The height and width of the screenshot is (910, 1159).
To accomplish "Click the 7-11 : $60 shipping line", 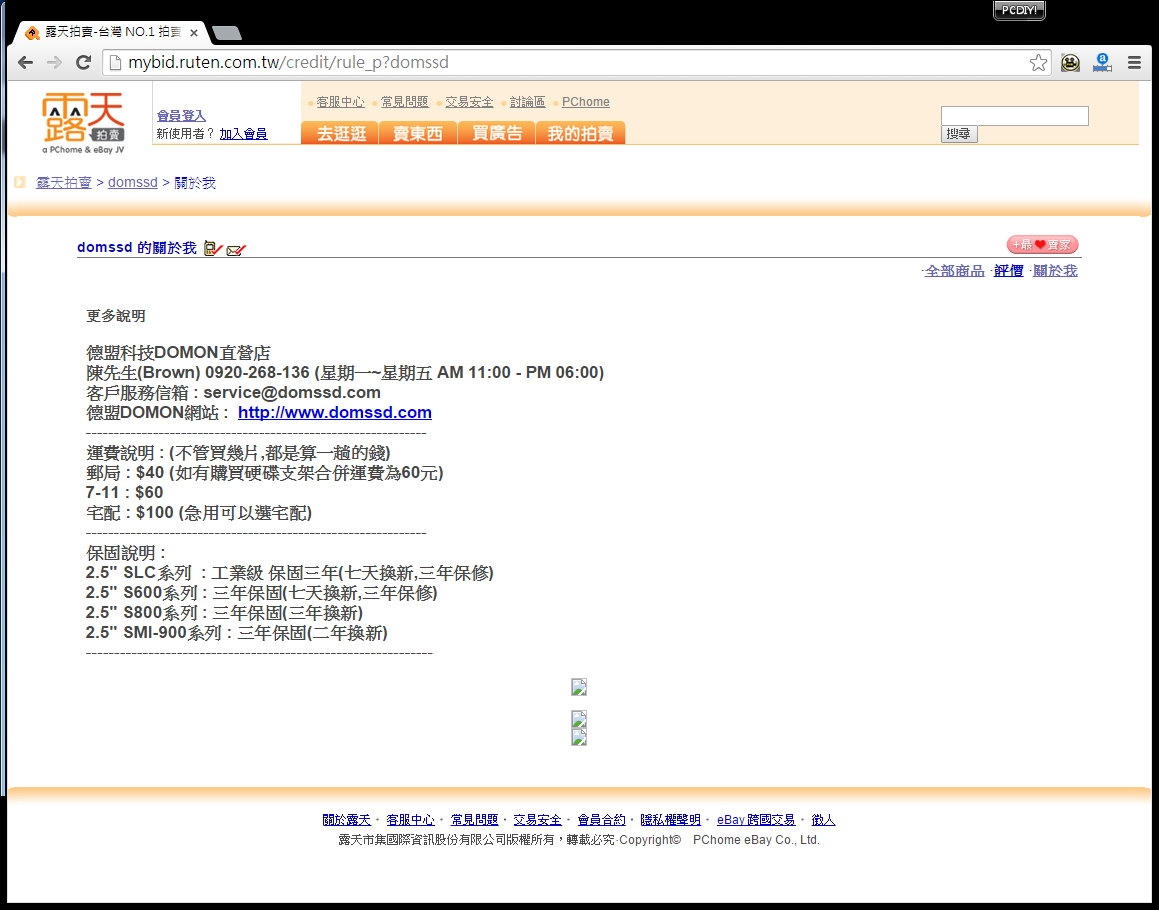I will click(x=124, y=492).
